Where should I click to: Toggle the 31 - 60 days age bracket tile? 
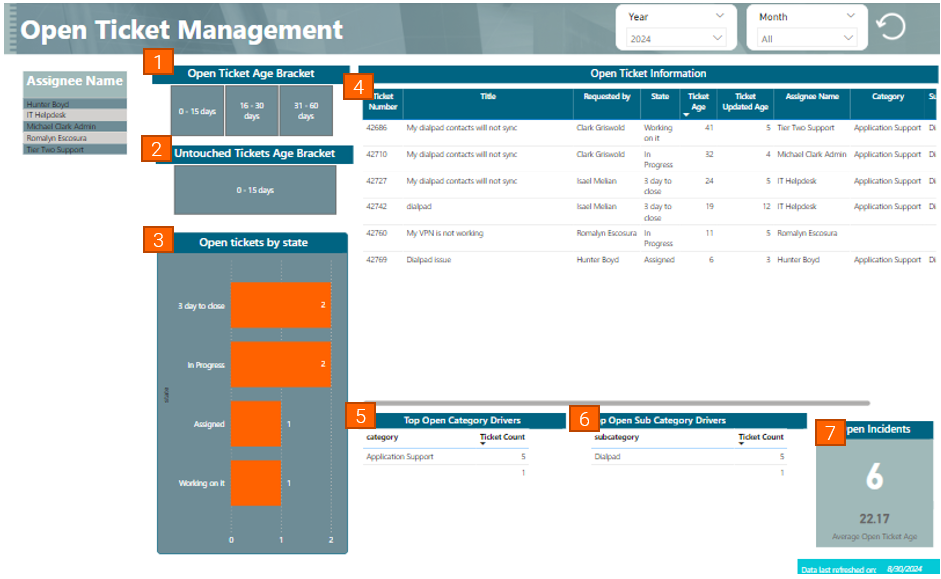(306, 111)
